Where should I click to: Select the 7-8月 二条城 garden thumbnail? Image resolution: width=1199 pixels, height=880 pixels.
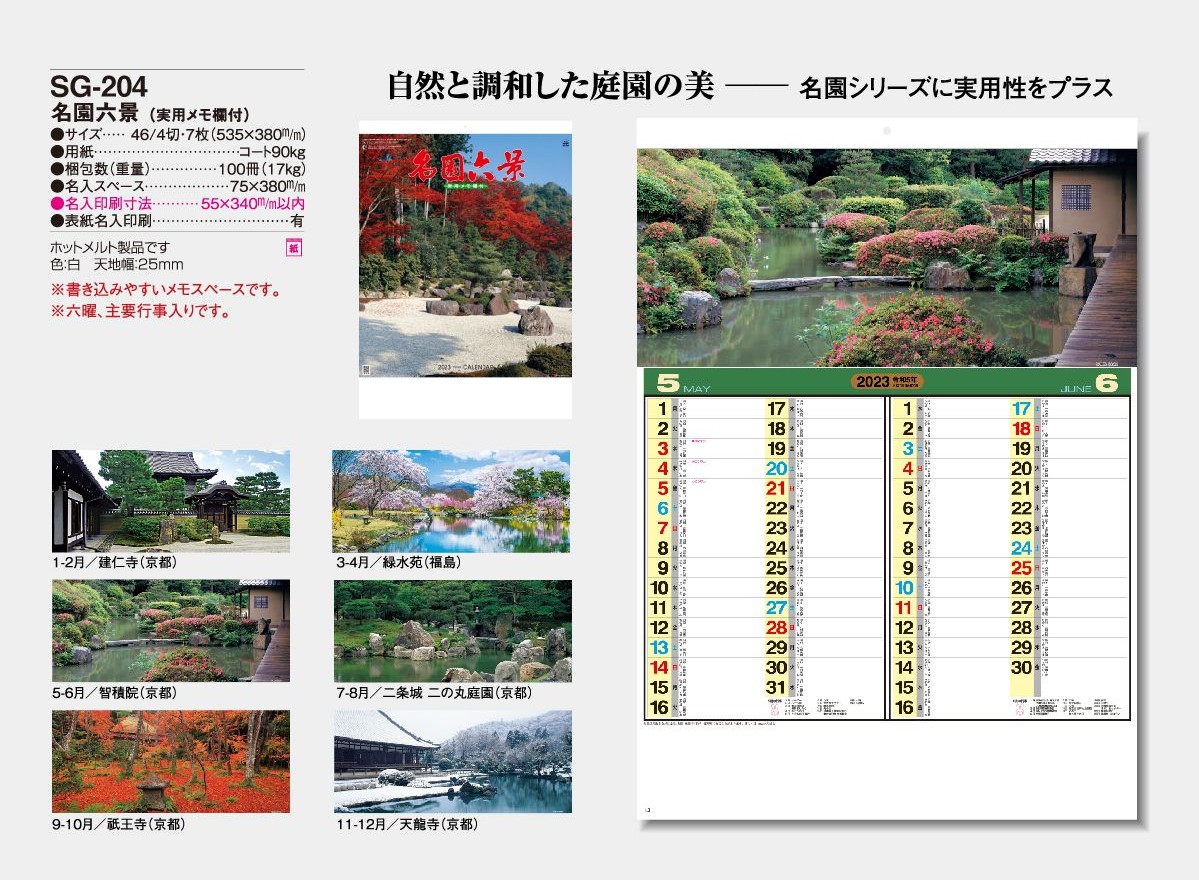point(453,631)
